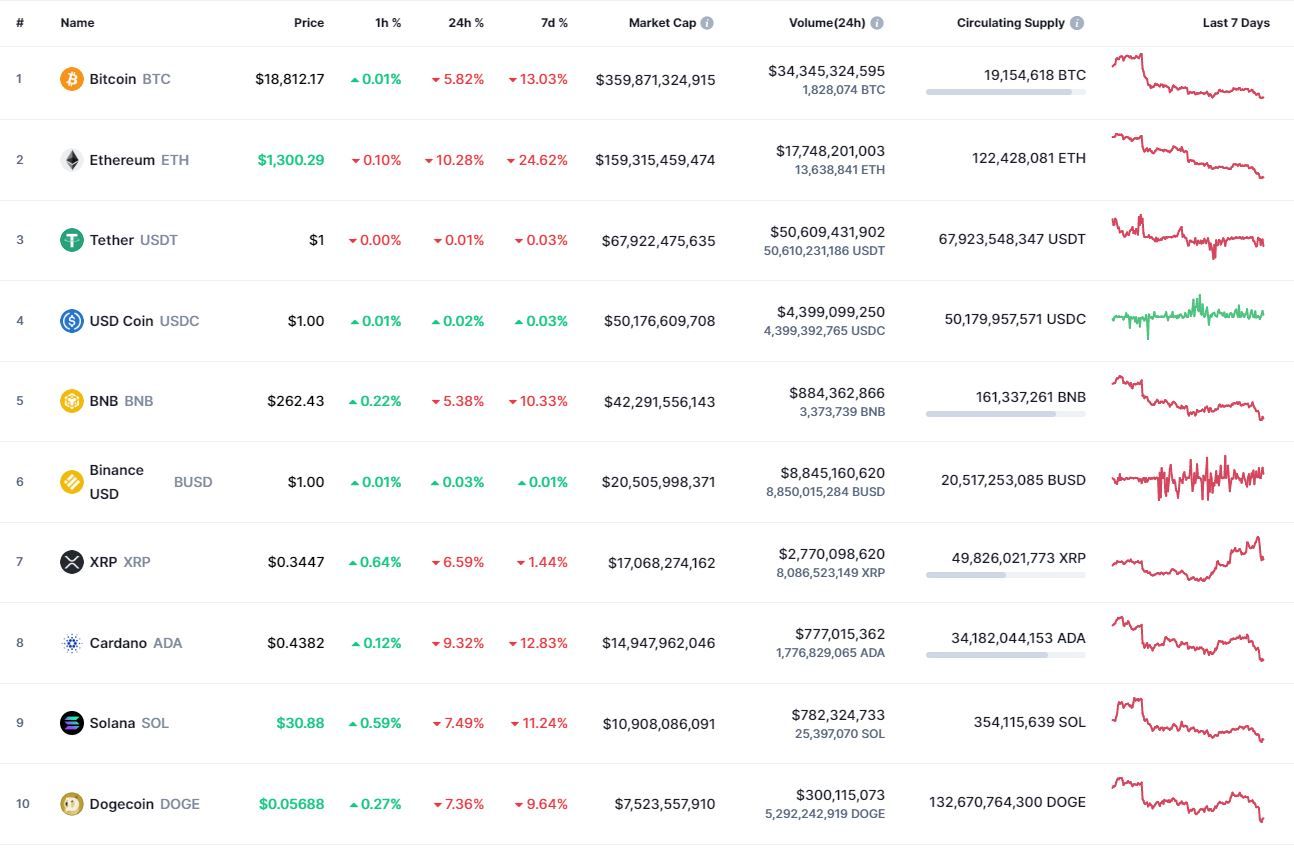Click the XRP black logo icon
1294x850 pixels.
click(72, 562)
